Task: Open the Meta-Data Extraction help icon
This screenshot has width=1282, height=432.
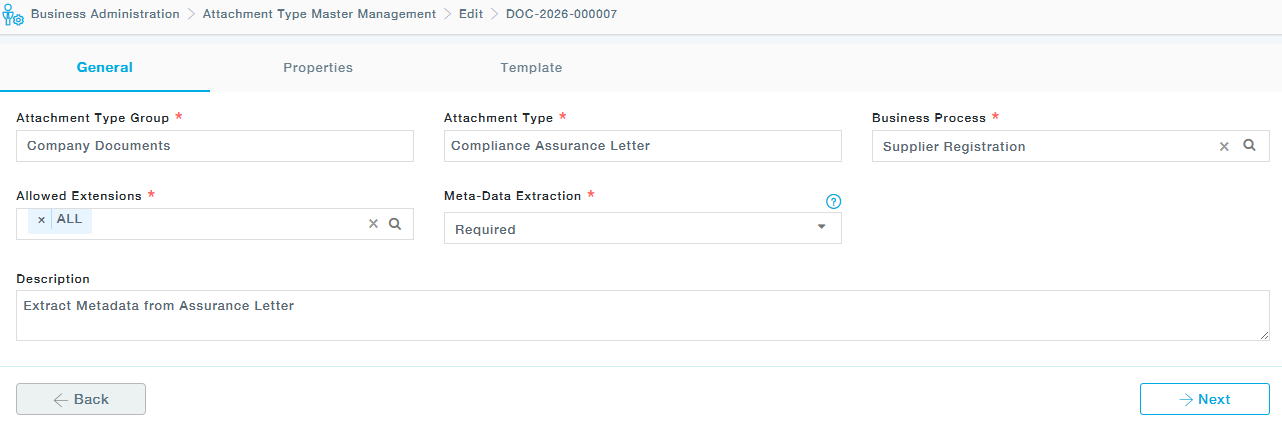Action: point(834,201)
